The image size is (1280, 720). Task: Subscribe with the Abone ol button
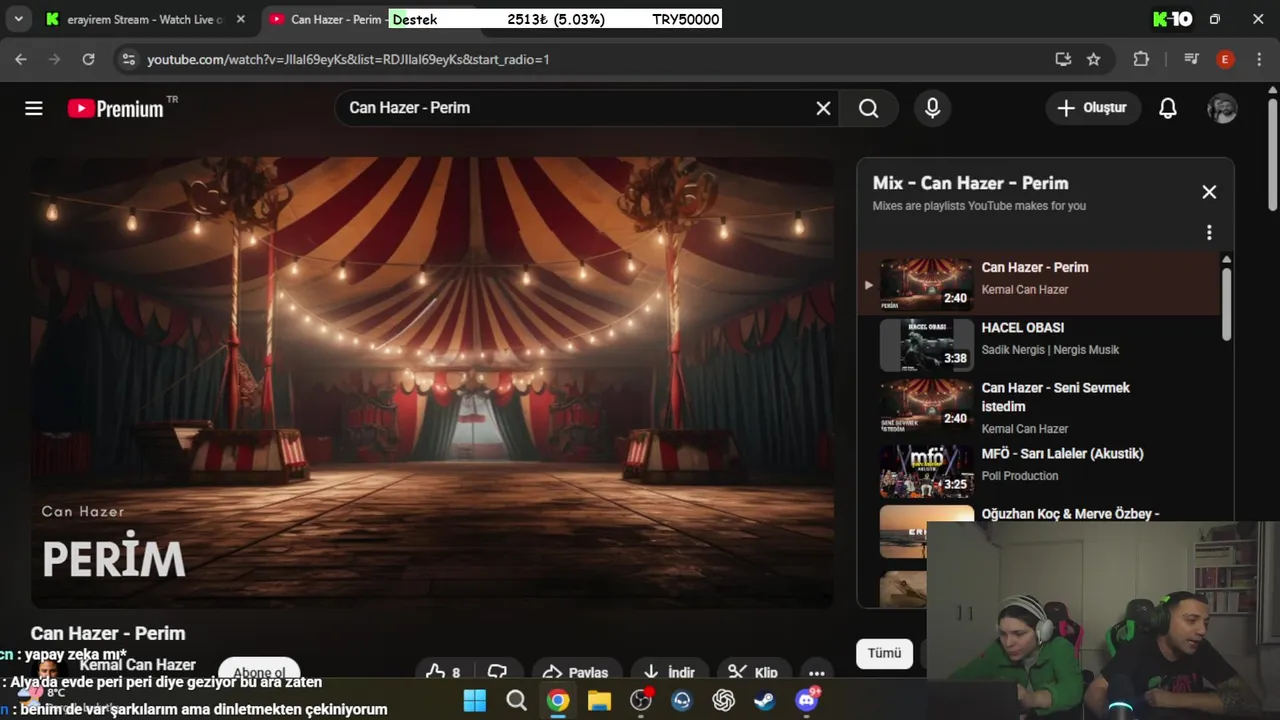259,672
